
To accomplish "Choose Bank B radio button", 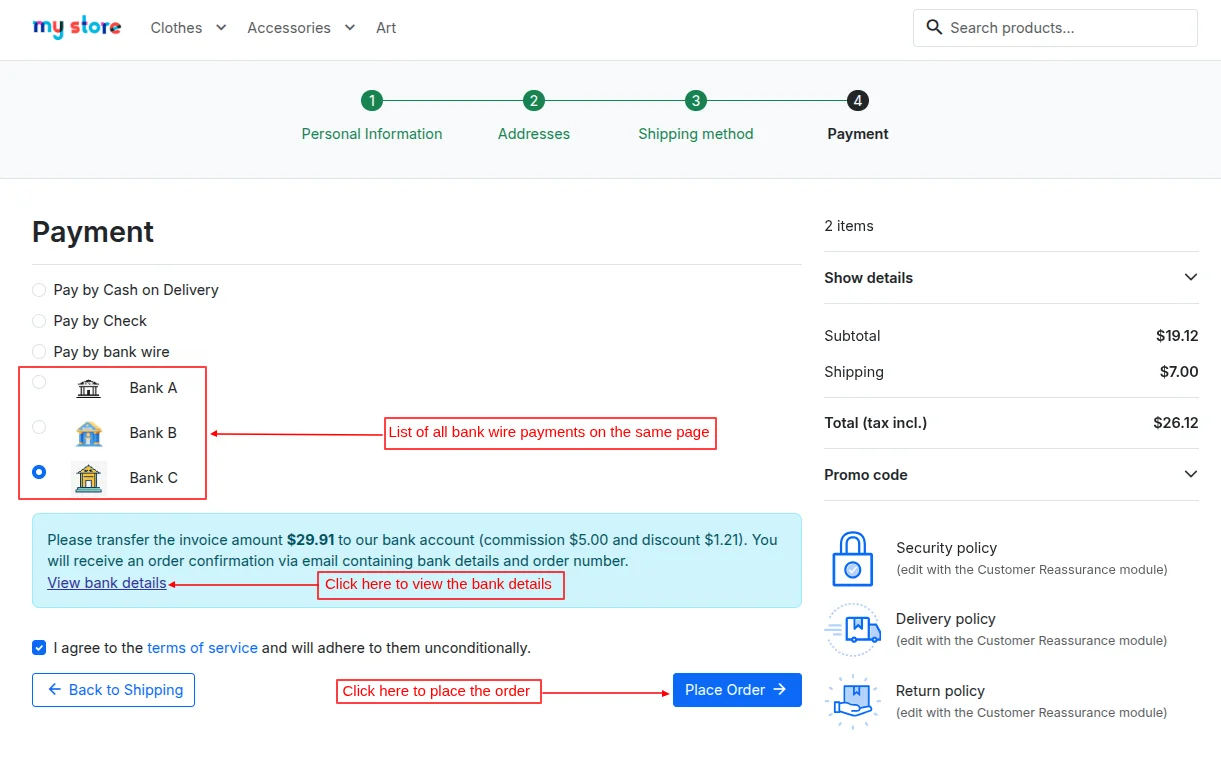I will click(39, 427).
